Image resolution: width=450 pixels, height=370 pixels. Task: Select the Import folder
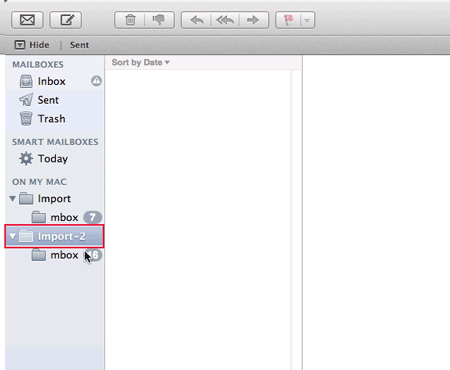click(54, 199)
